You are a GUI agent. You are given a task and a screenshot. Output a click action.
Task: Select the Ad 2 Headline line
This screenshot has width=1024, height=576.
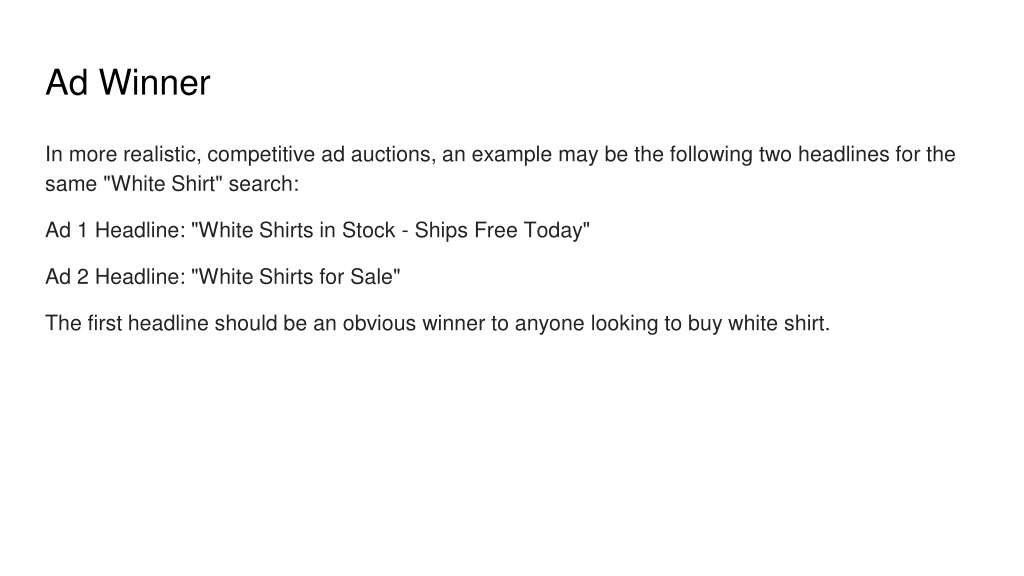pyautogui.click(x=223, y=276)
